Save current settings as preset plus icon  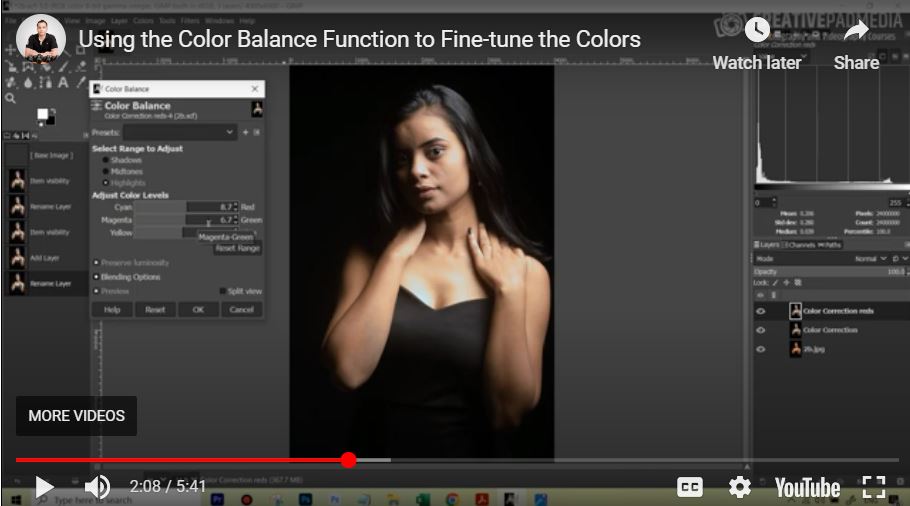(x=245, y=132)
